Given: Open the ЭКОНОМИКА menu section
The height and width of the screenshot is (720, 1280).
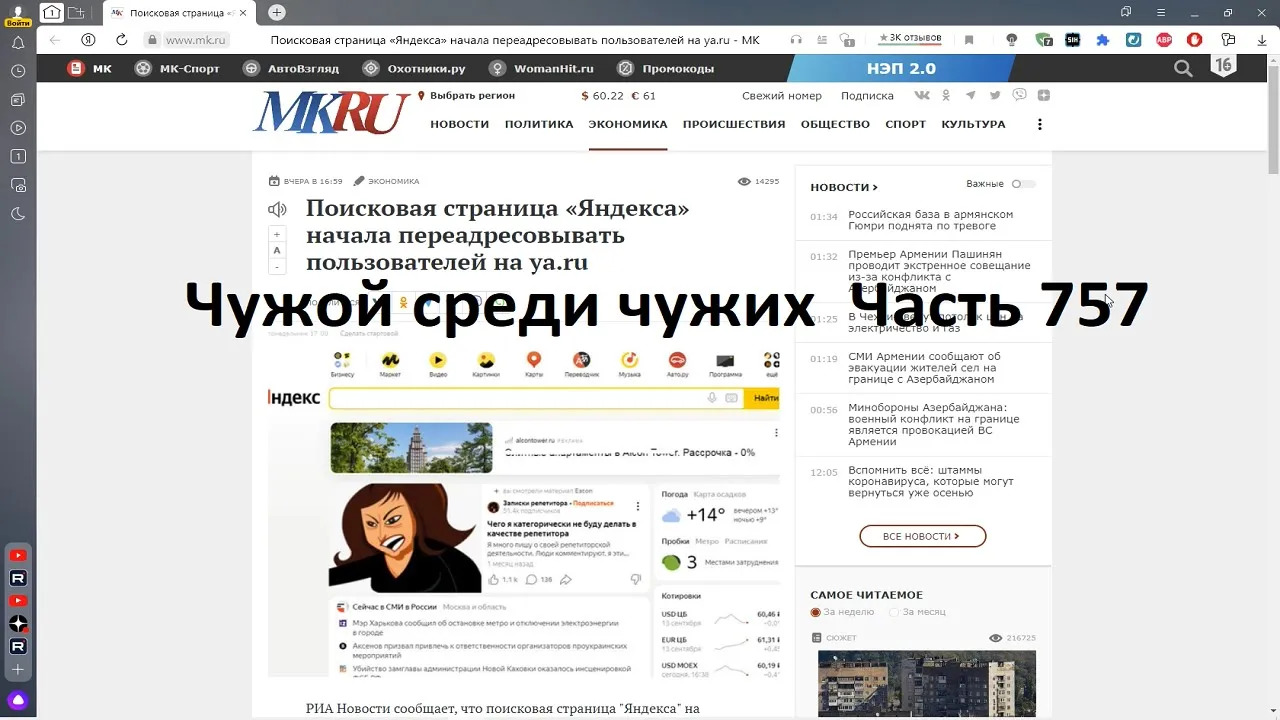Looking at the screenshot, I should pyautogui.click(x=628, y=125).
